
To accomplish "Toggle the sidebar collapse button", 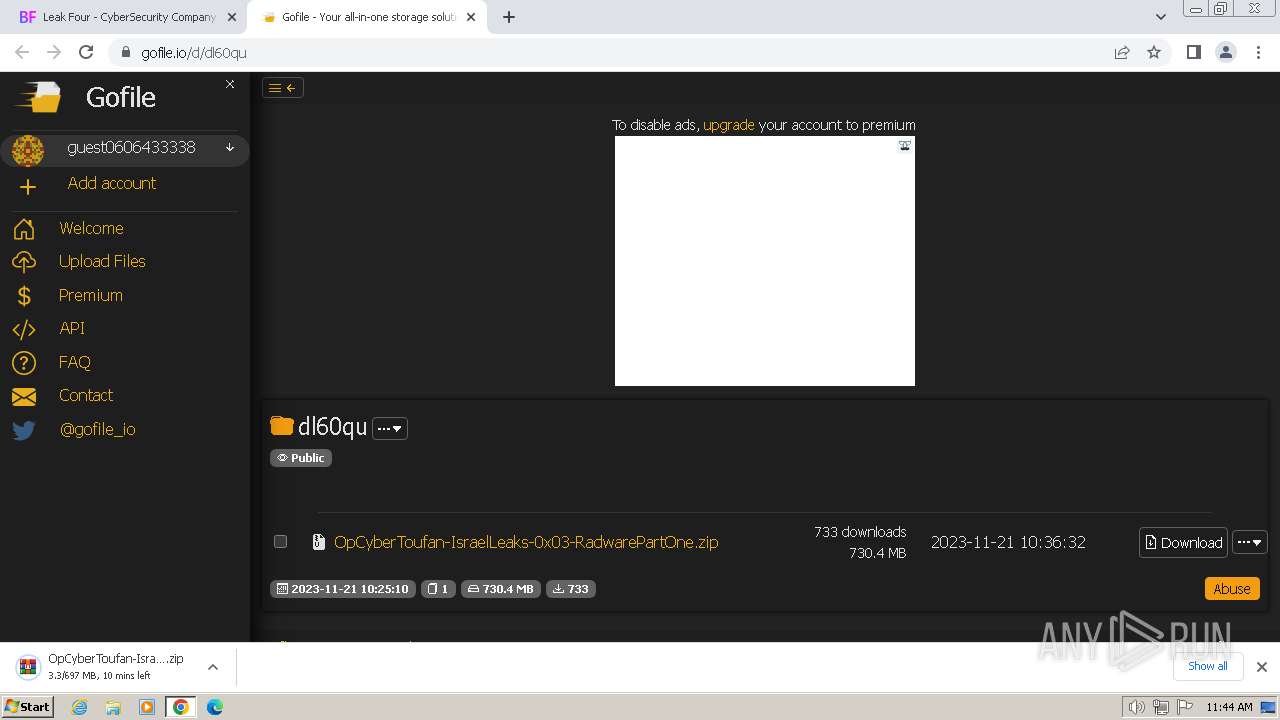I will click(283, 88).
